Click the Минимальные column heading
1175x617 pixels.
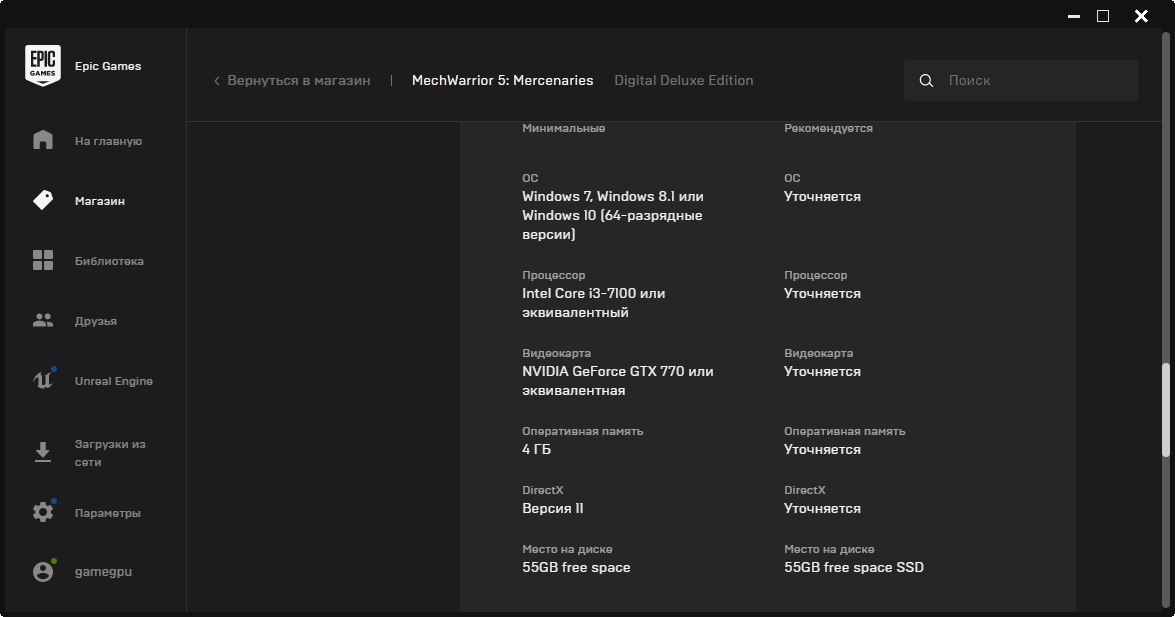(564, 128)
